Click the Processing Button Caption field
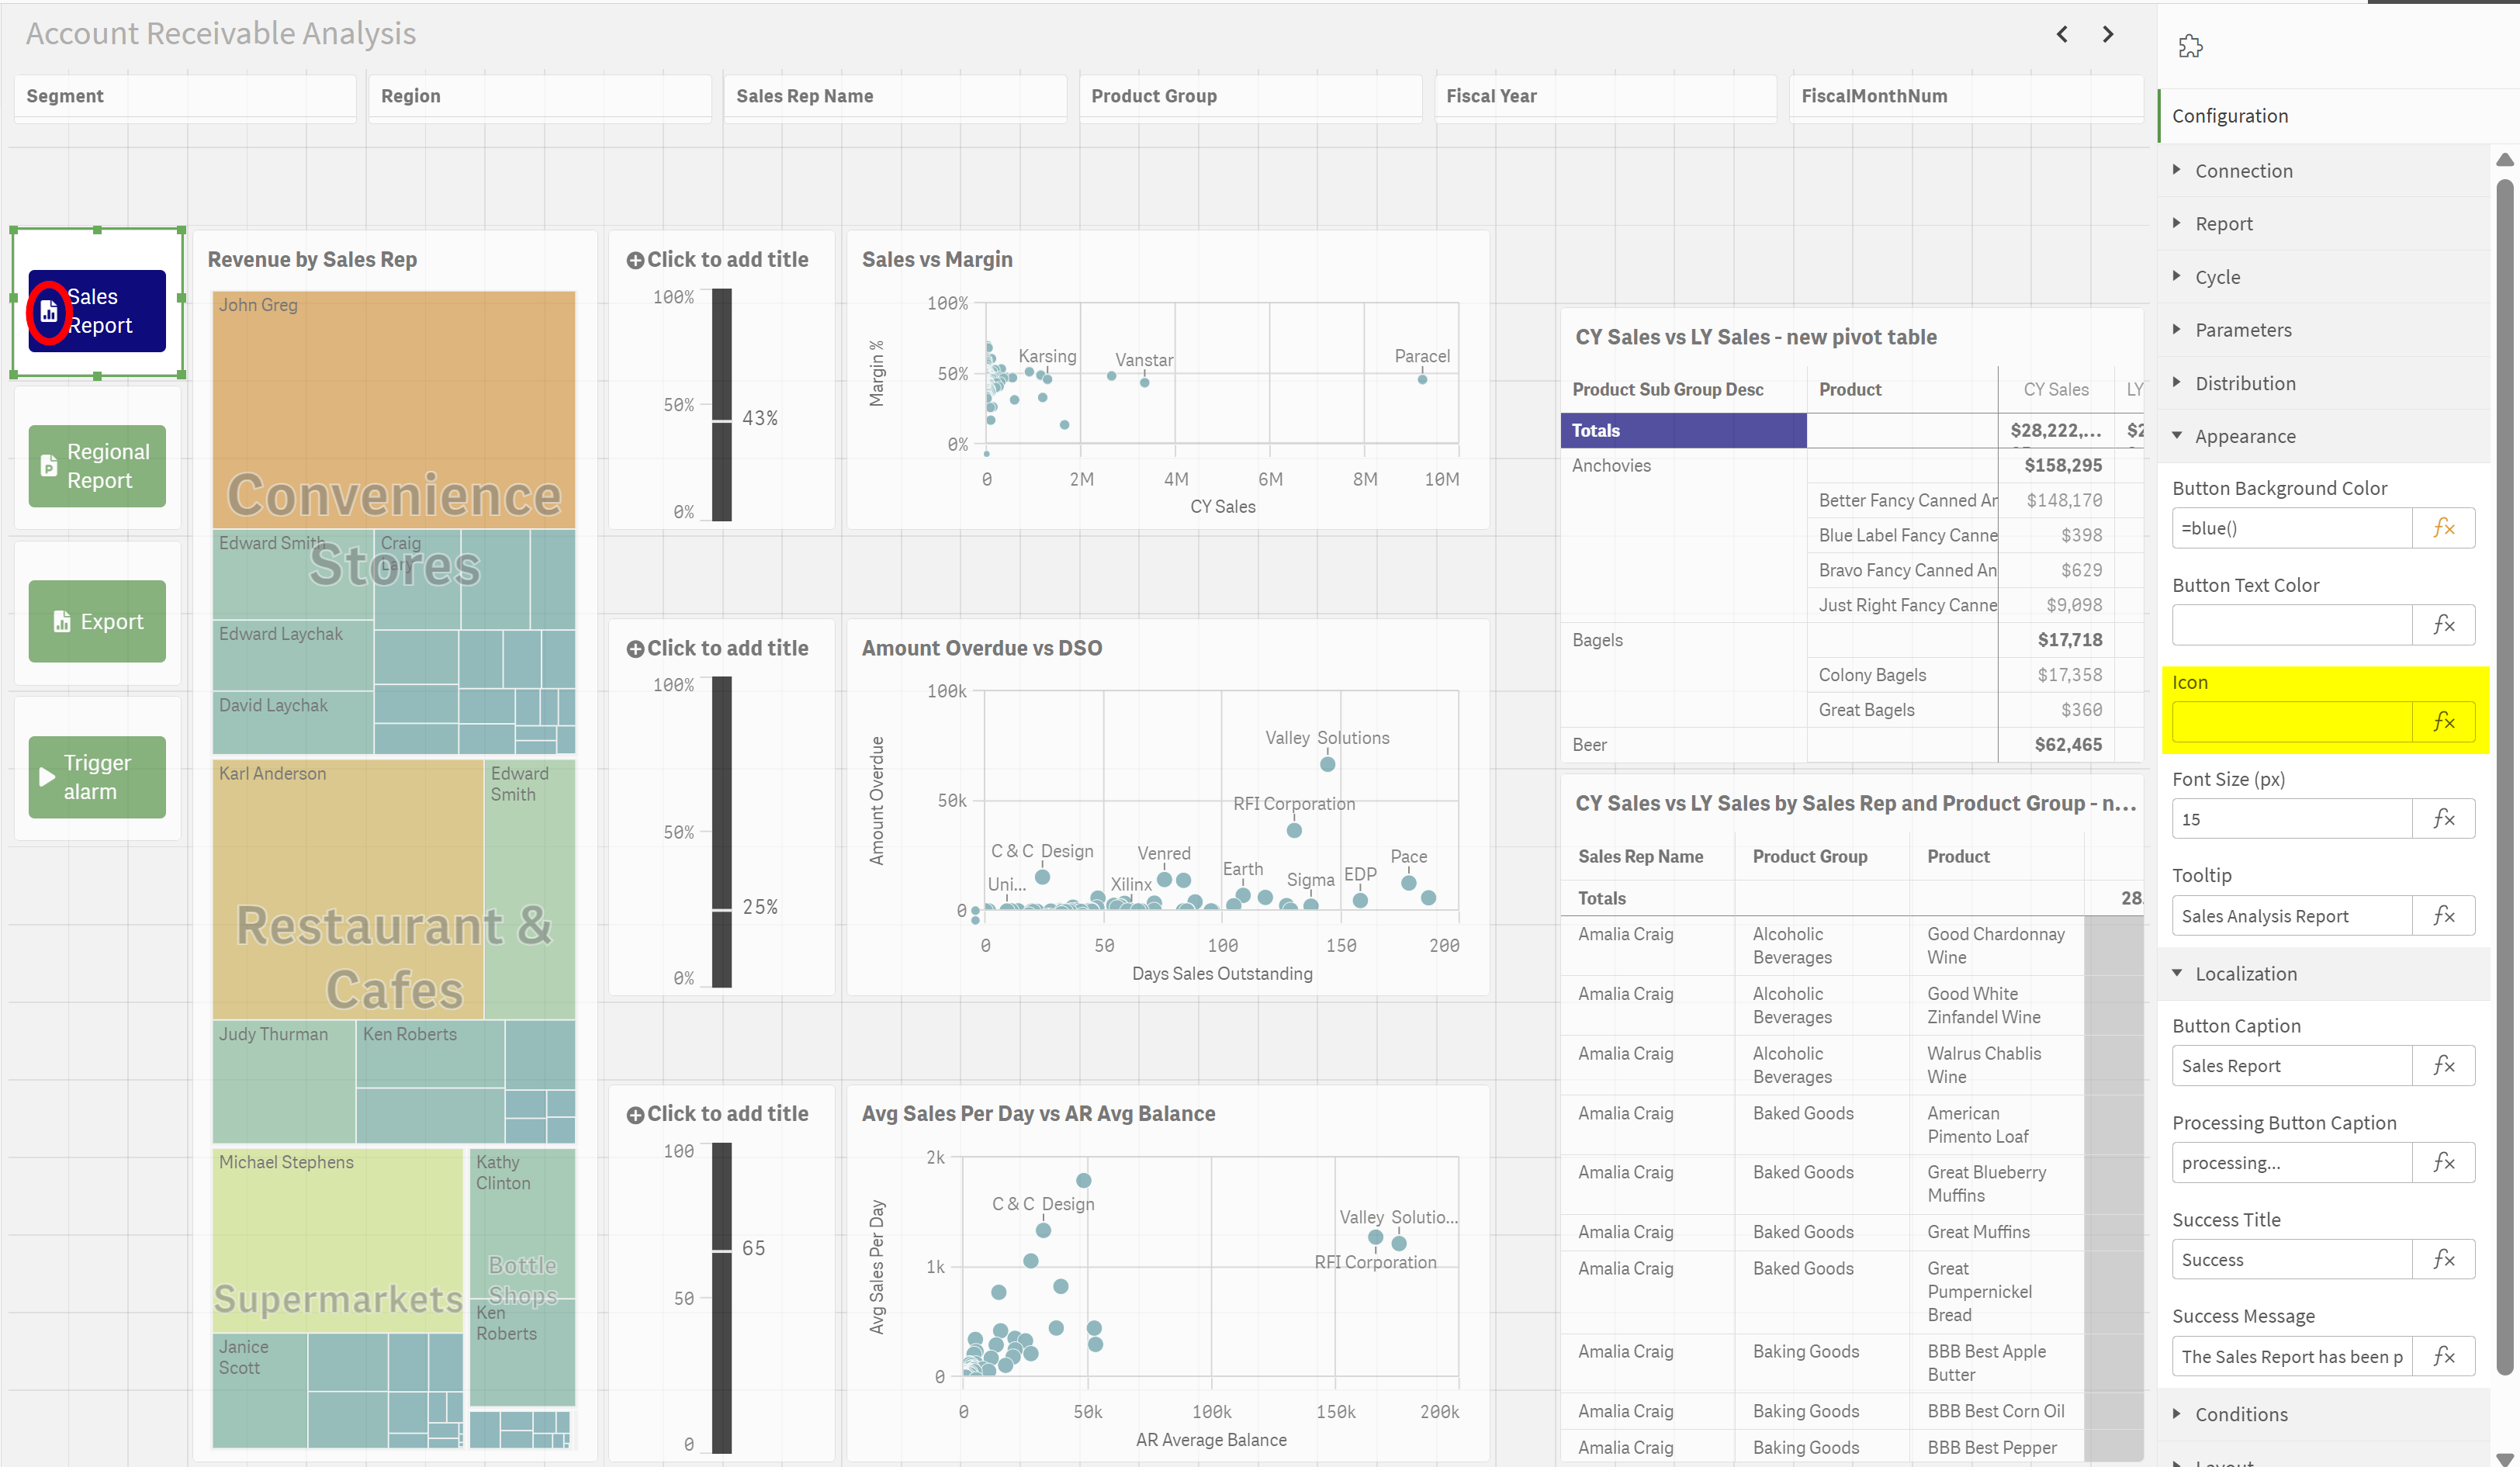The width and height of the screenshot is (2520, 1467). tap(2292, 1163)
